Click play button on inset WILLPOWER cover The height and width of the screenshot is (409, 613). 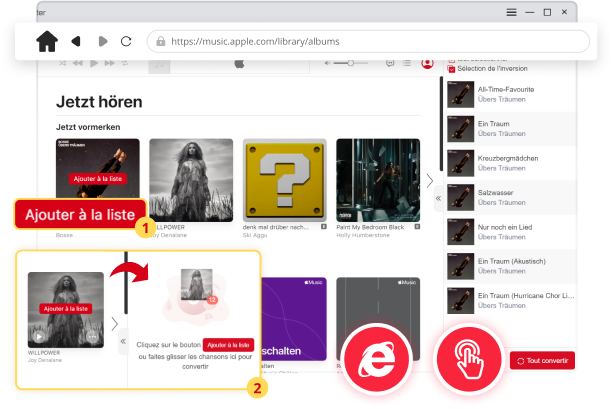(x=39, y=336)
